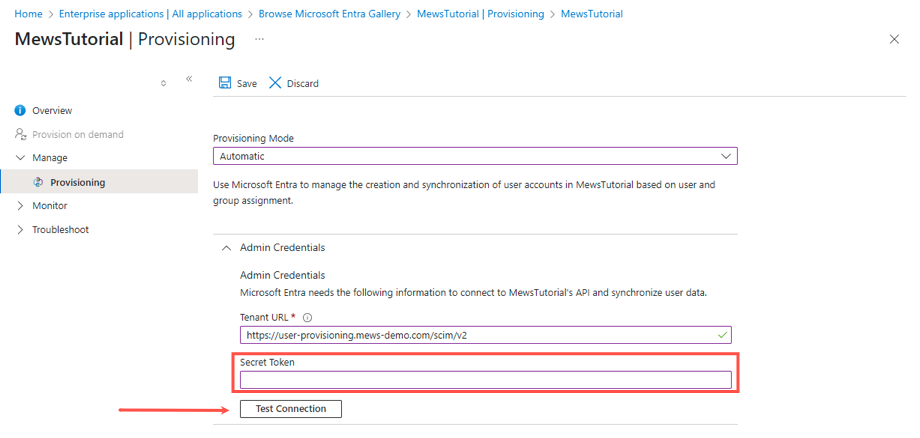Click the Save label in toolbar
This screenshot has height=438, width=920.
click(247, 83)
